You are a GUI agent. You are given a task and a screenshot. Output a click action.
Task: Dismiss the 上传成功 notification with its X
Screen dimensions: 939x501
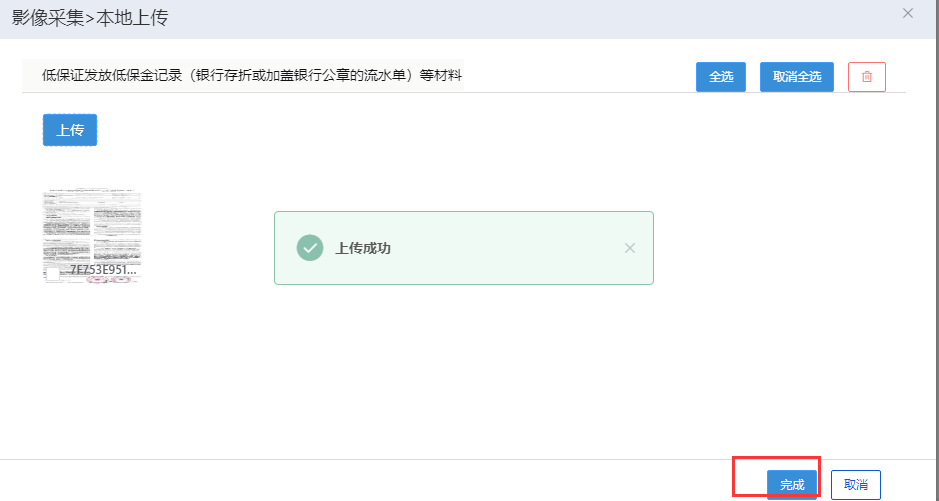click(x=630, y=248)
